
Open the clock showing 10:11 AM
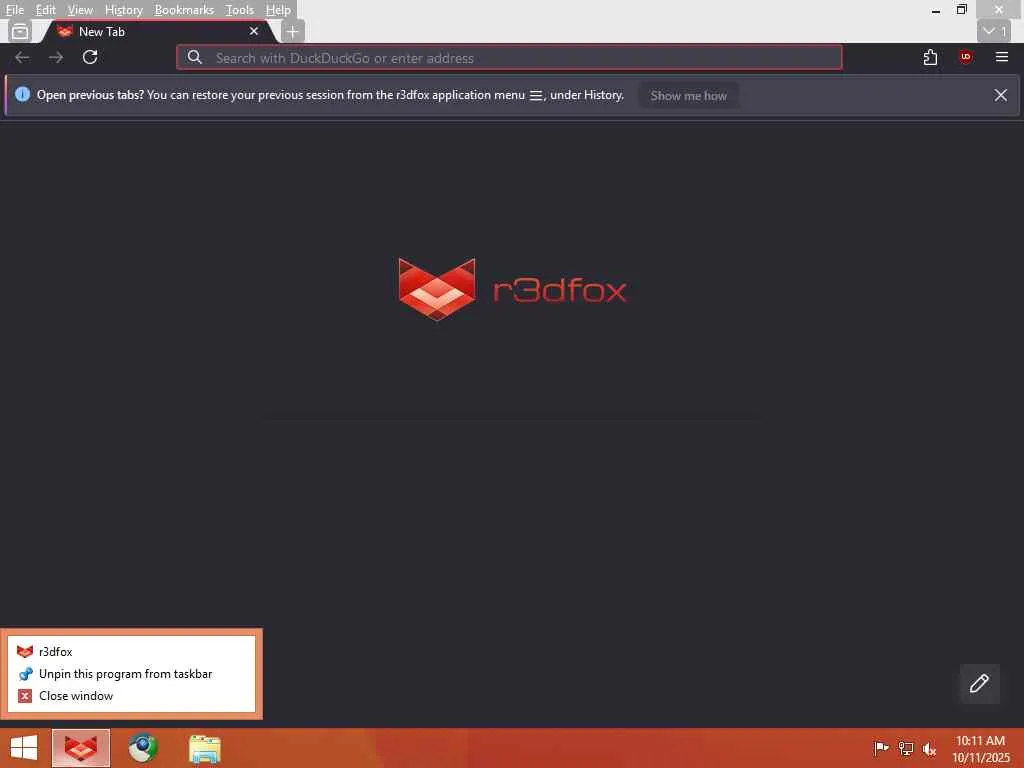coord(980,749)
